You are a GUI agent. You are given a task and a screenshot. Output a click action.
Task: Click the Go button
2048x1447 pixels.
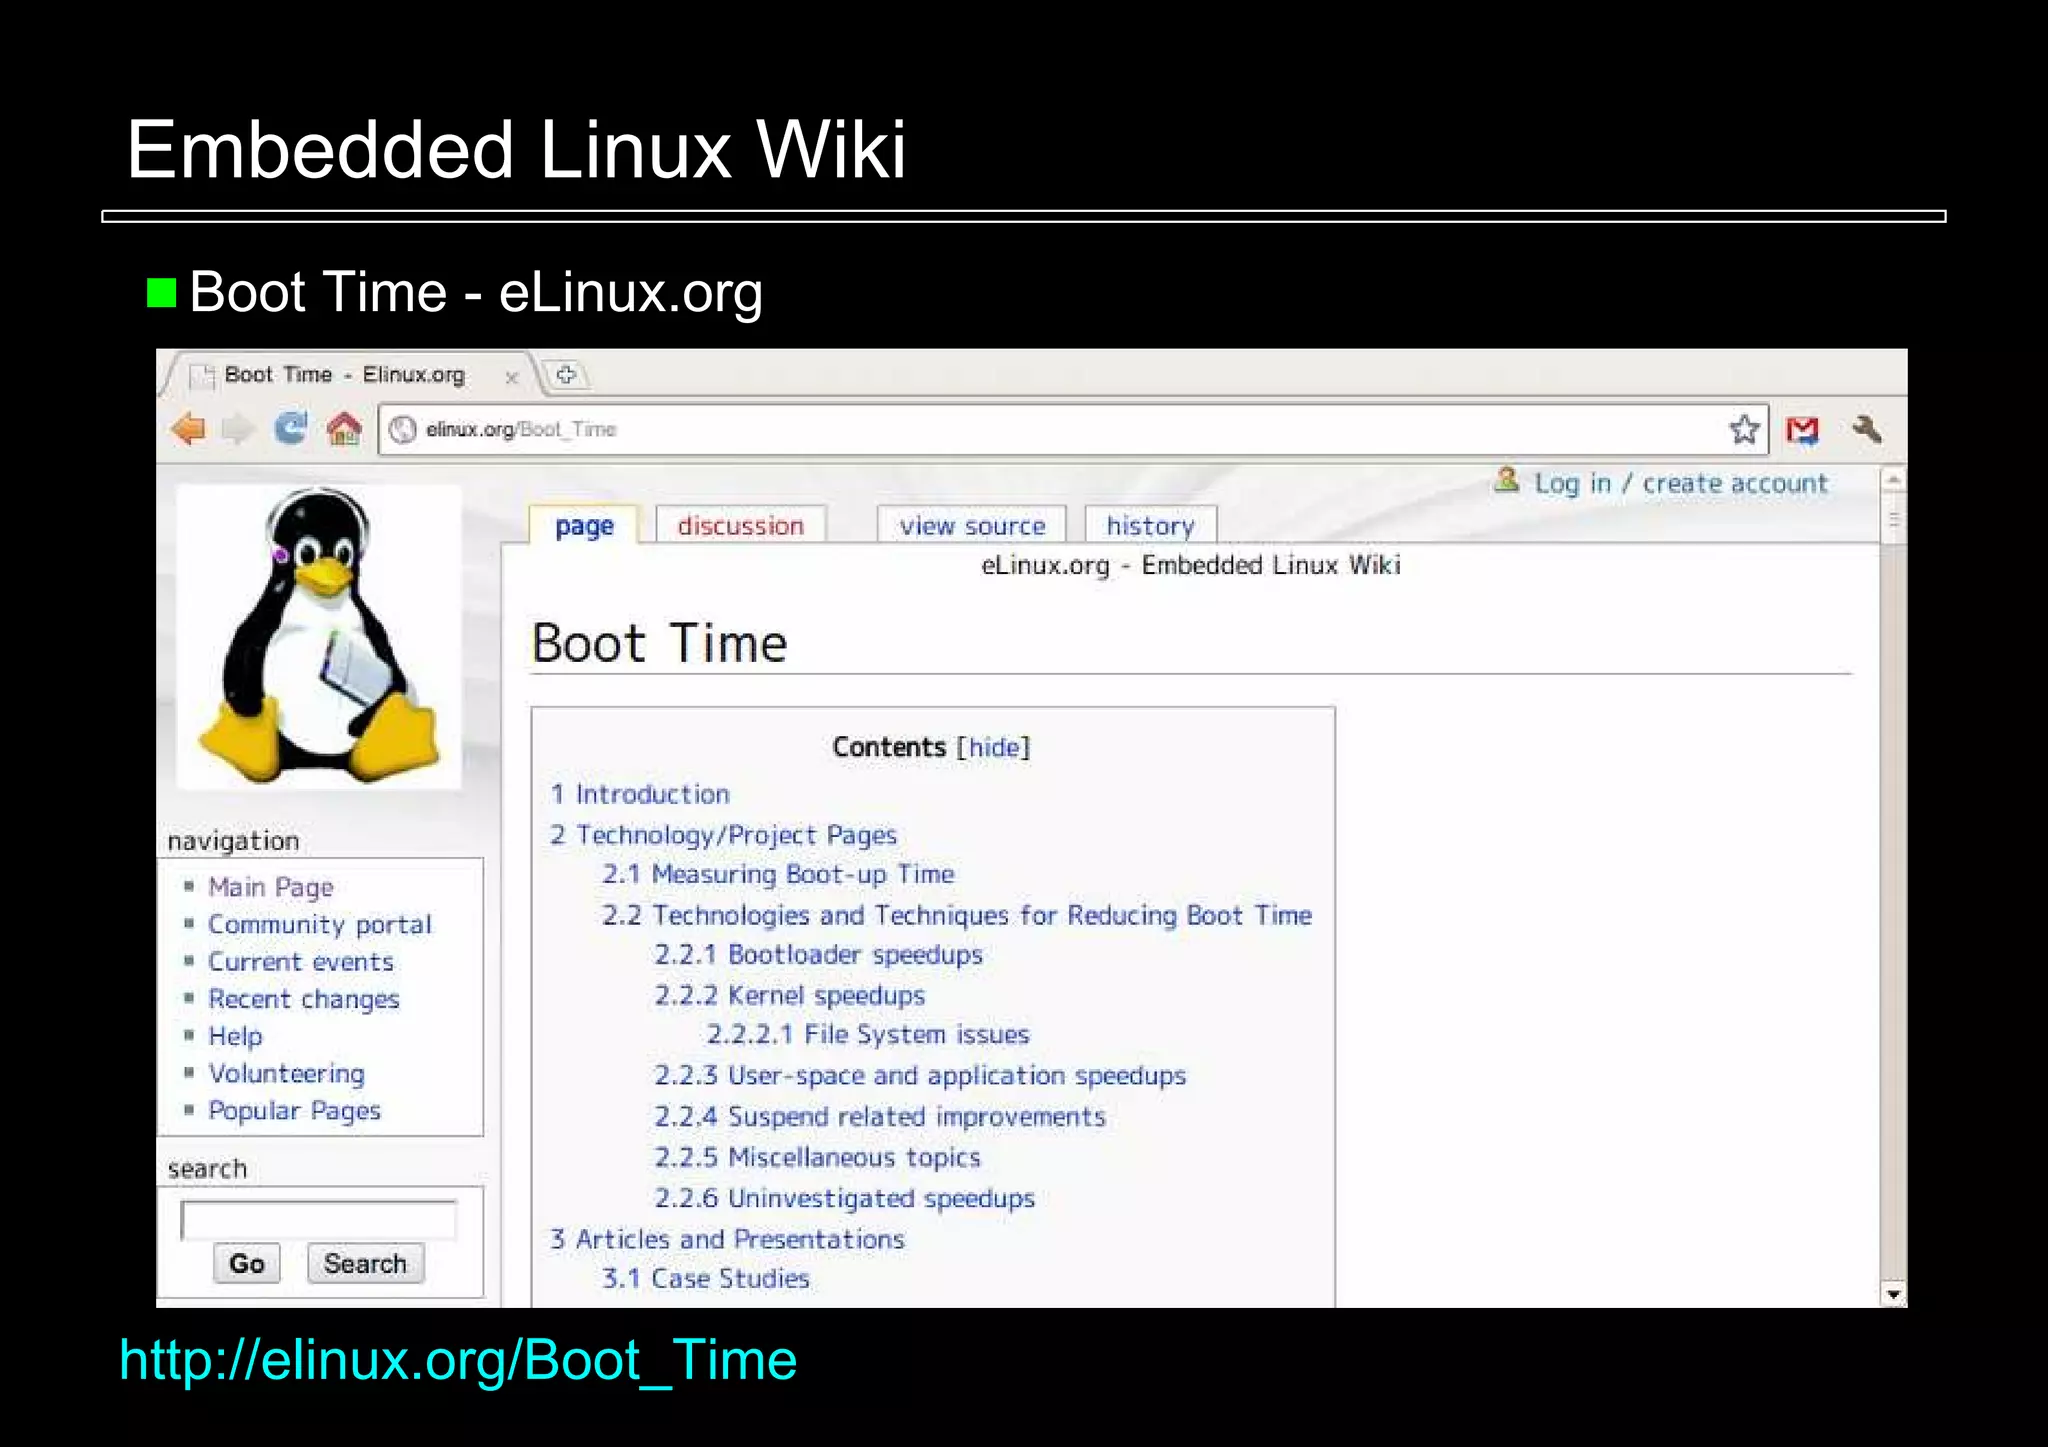point(246,1264)
